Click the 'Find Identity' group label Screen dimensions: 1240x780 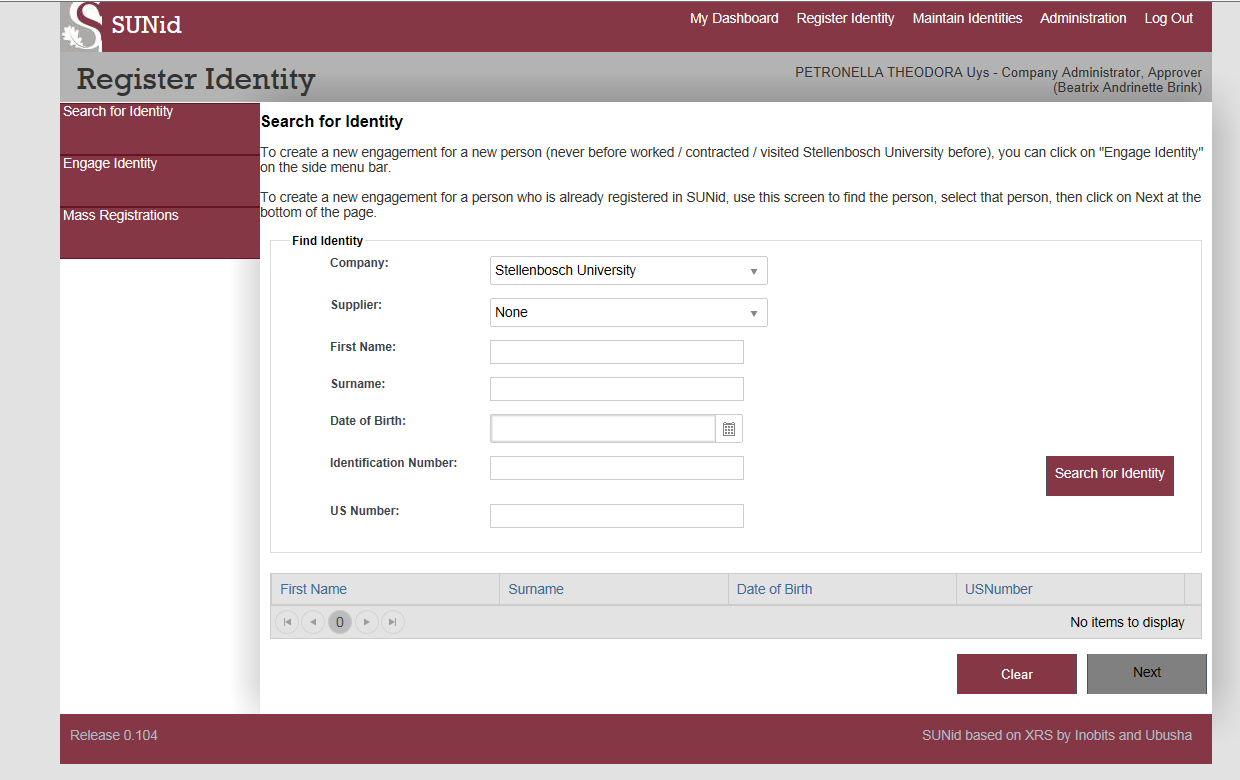[328, 241]
